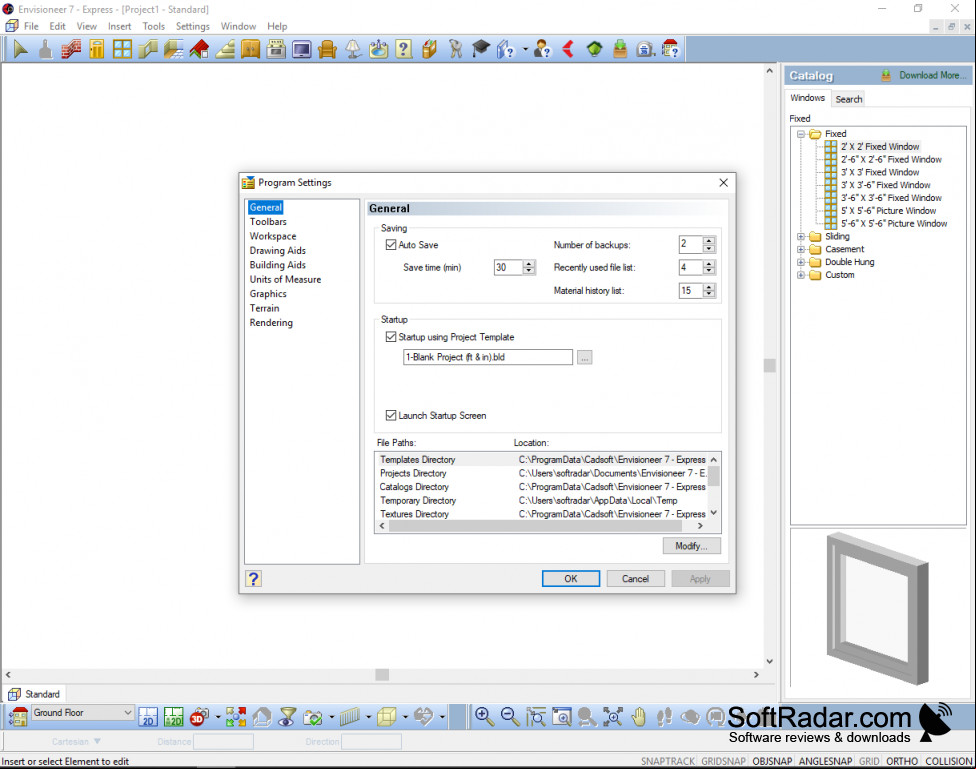Toggle GRID in the status bar
This screenshot has width=976, height=769.
(869, 761)
